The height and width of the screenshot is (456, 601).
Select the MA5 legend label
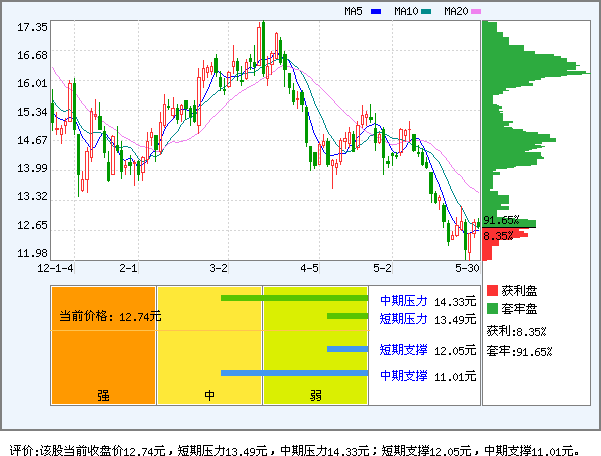353,11
